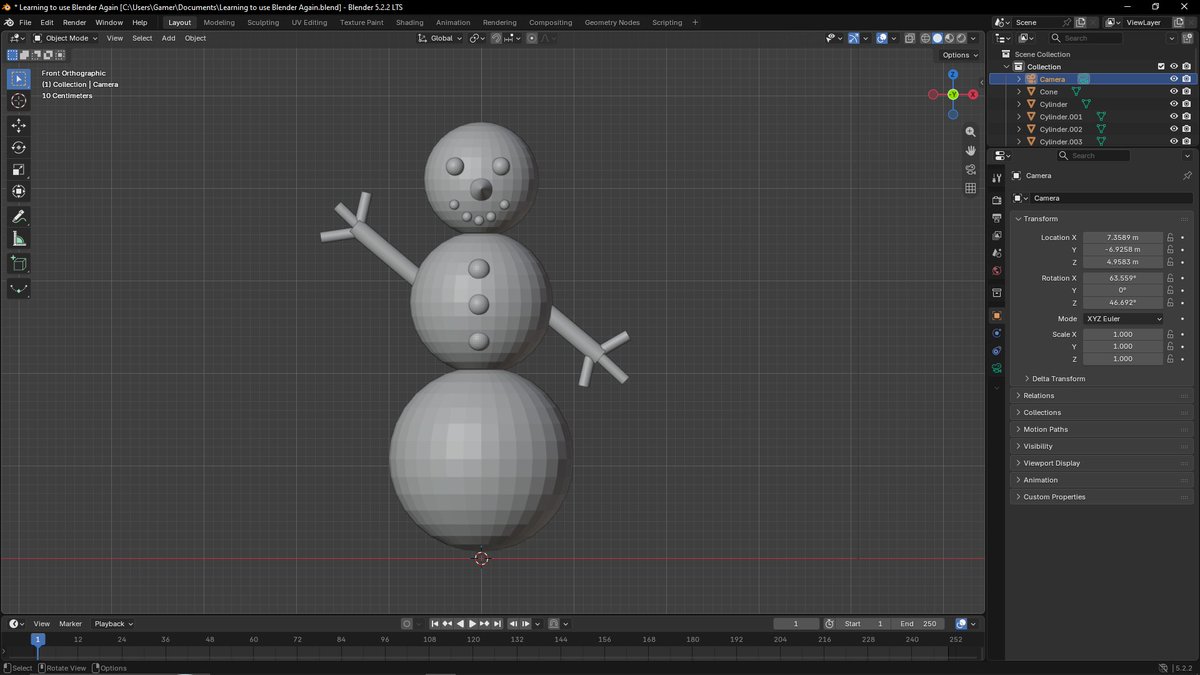
Task: Select the Select Box tool
Action: pos(19,79)
